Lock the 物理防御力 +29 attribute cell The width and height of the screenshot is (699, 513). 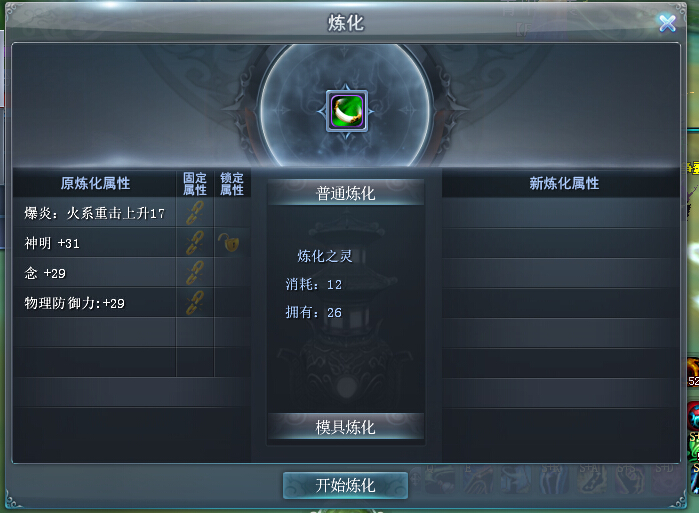[x=232, y=303]
